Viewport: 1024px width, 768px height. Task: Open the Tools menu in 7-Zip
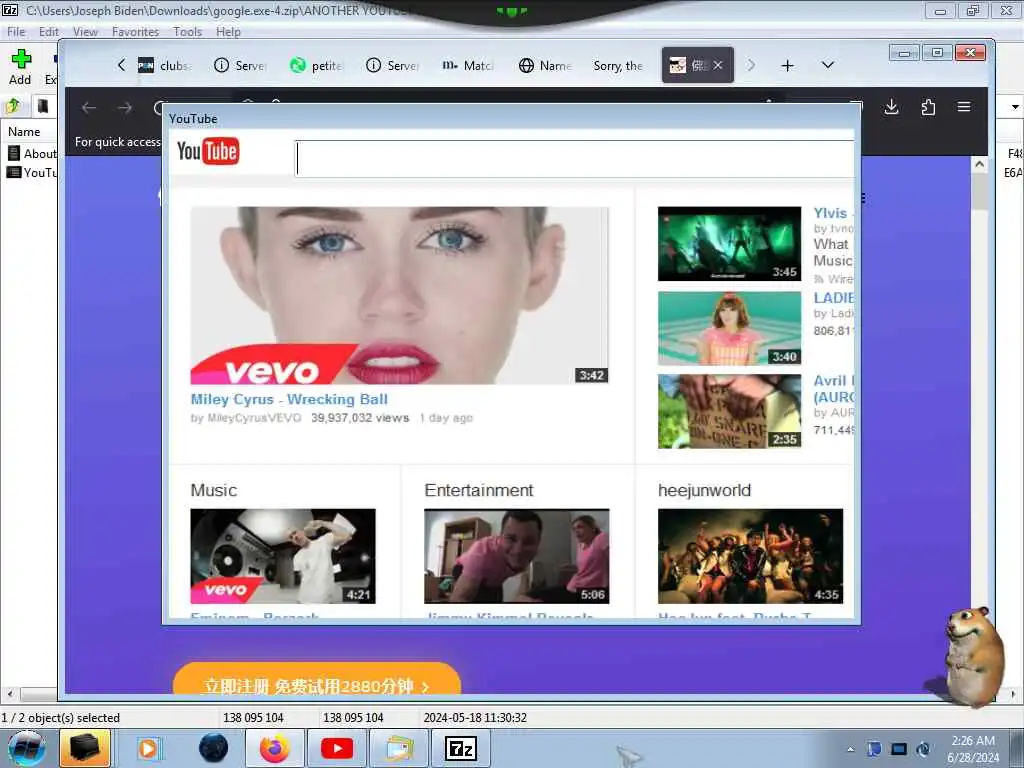187,31
